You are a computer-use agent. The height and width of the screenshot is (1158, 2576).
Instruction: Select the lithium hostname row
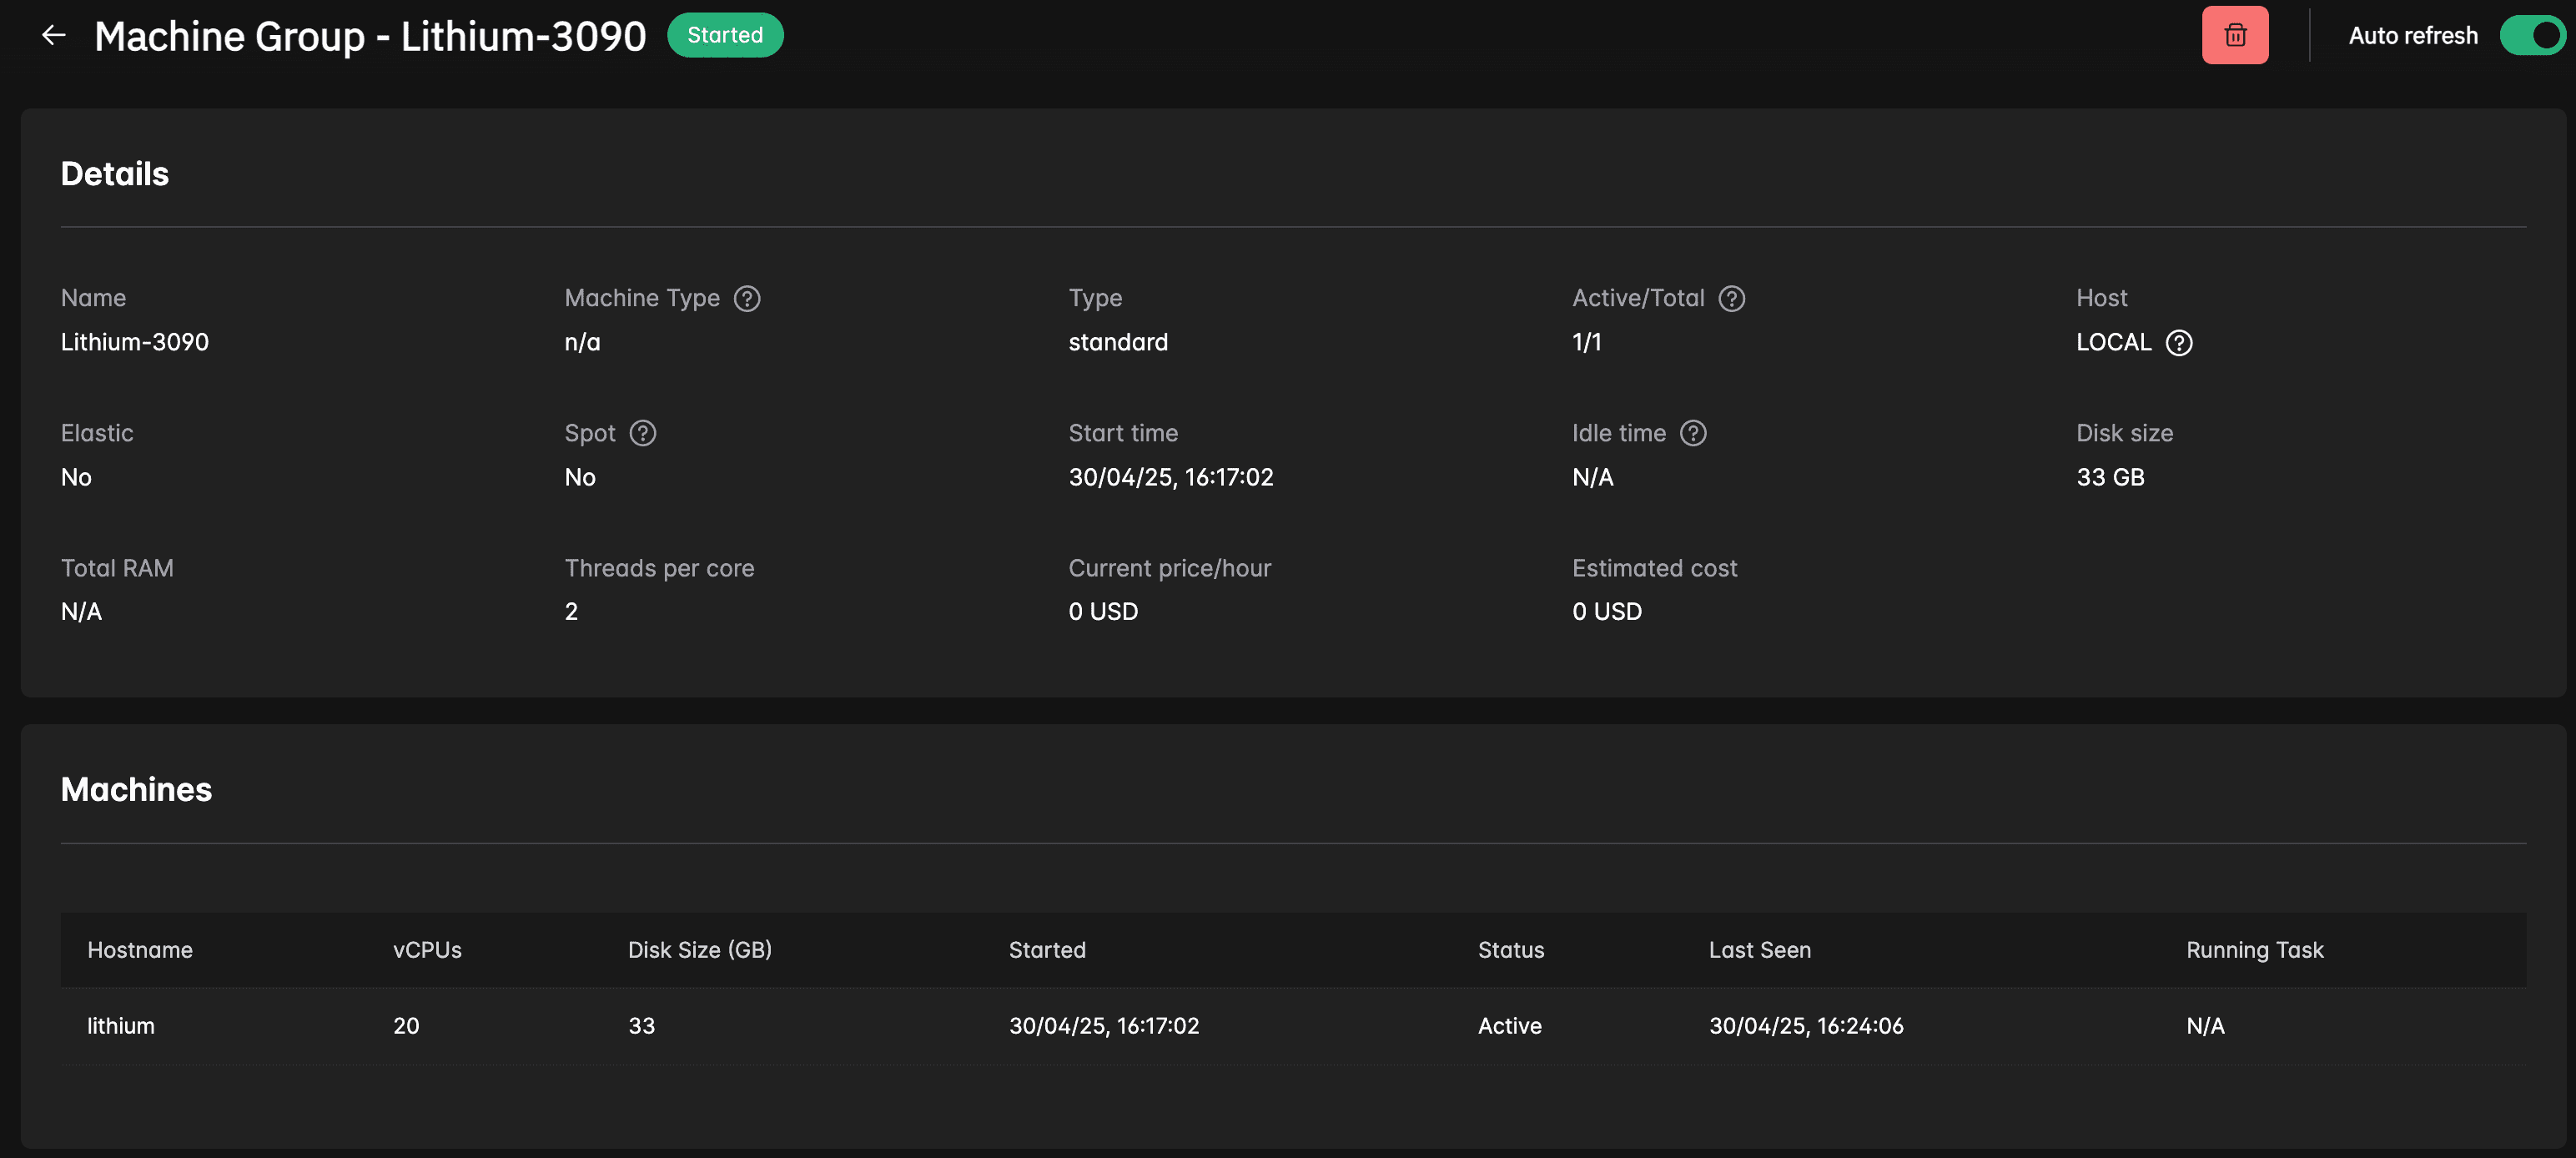(121, 1026)
